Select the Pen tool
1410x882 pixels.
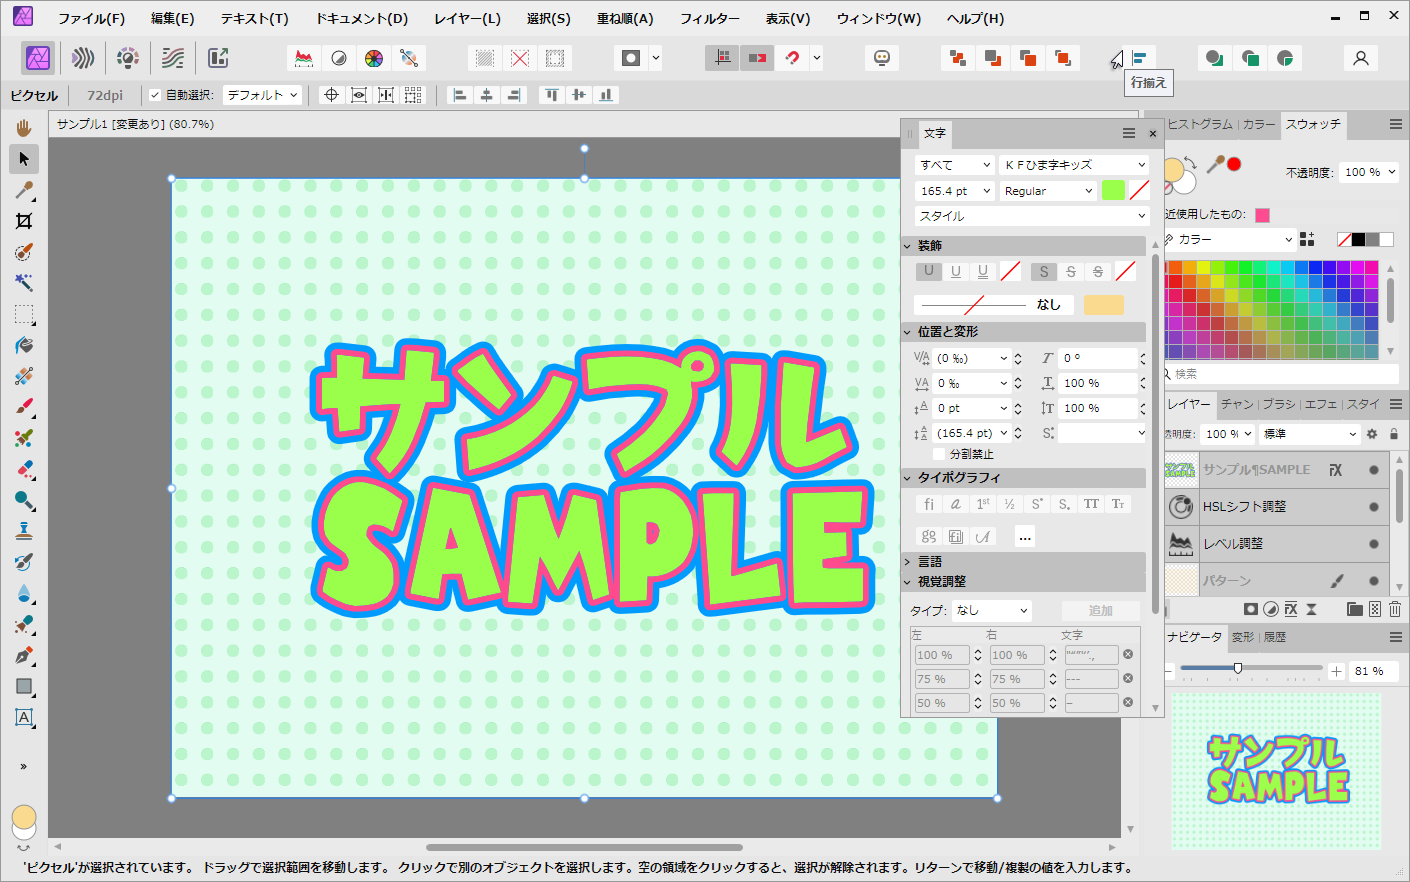[x=24, y=656]
